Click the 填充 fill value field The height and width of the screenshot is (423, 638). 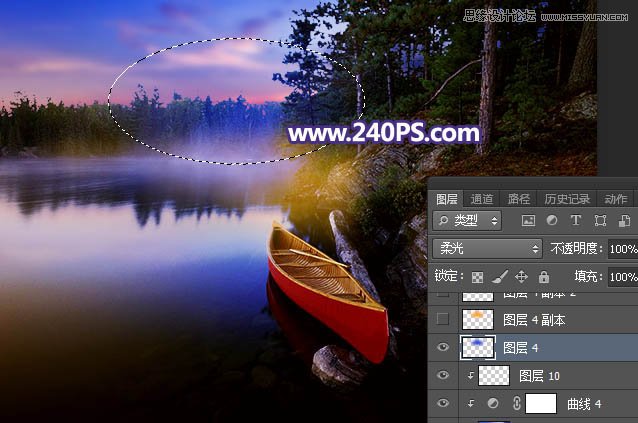pos(623,277)
